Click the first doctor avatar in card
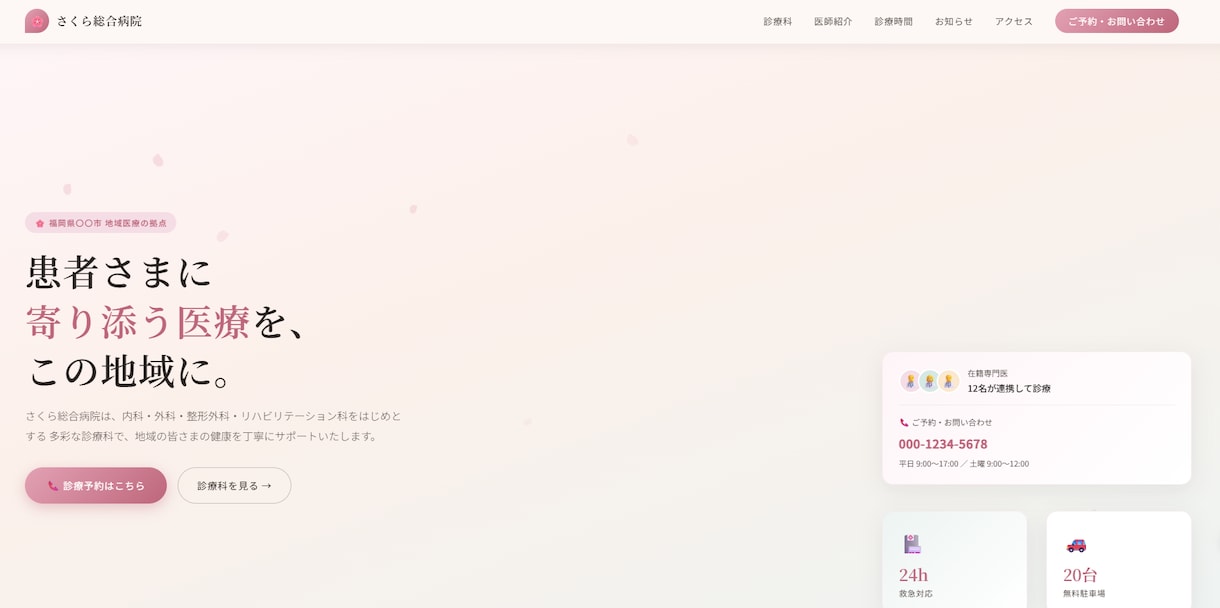 pyautogui.click(x=910, y=381)
